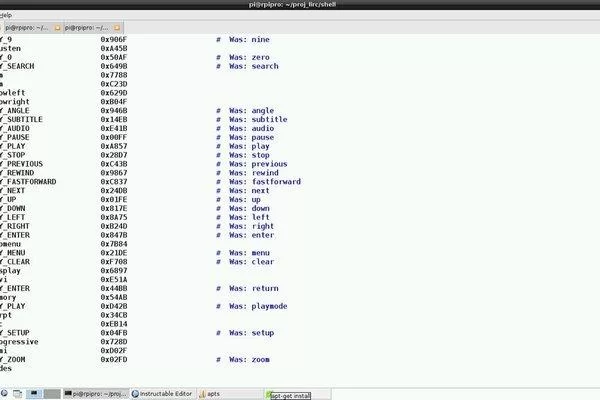Switch to the apts taskbar window
Image resolution: width=600 pixels, height=400 pixels.
point(230,393)
